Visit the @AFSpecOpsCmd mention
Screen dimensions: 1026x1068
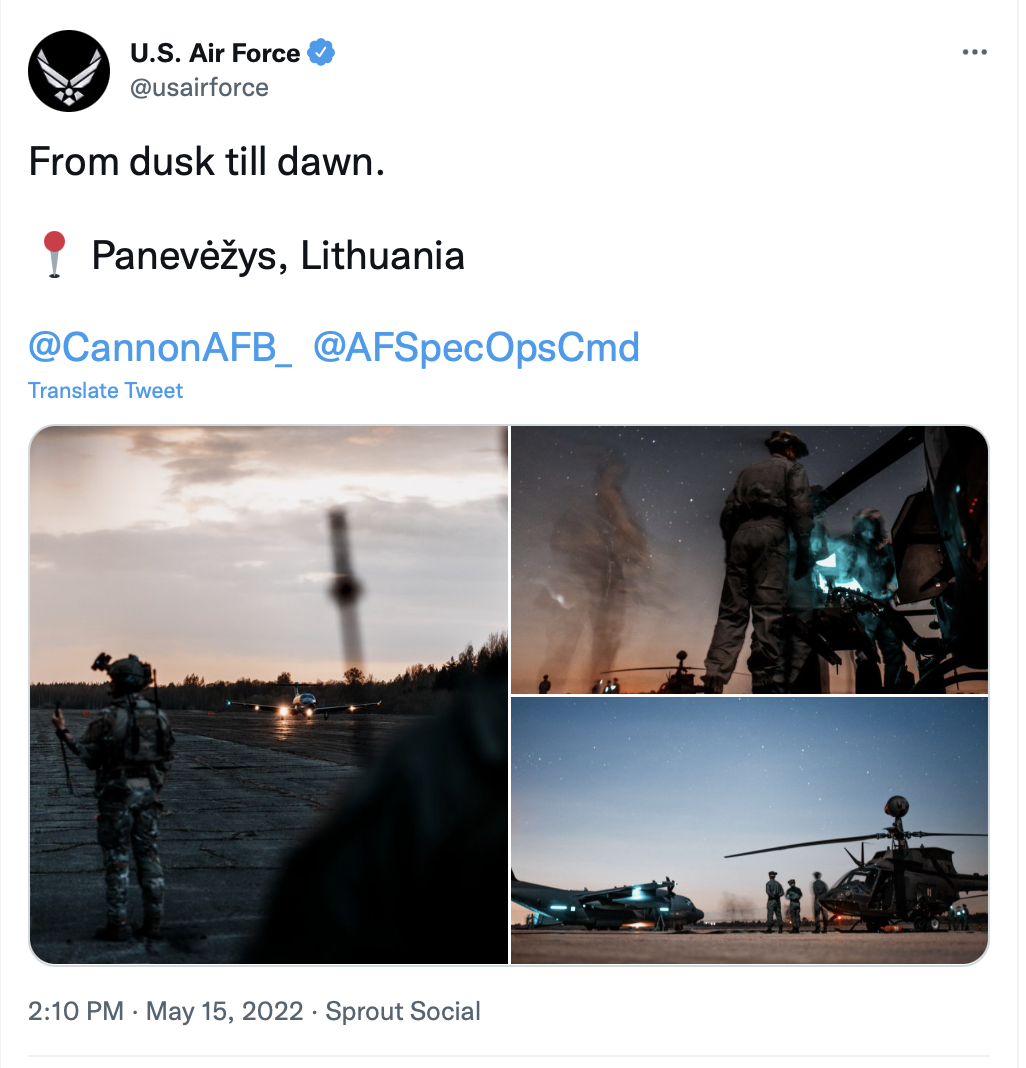coord(476,347)
